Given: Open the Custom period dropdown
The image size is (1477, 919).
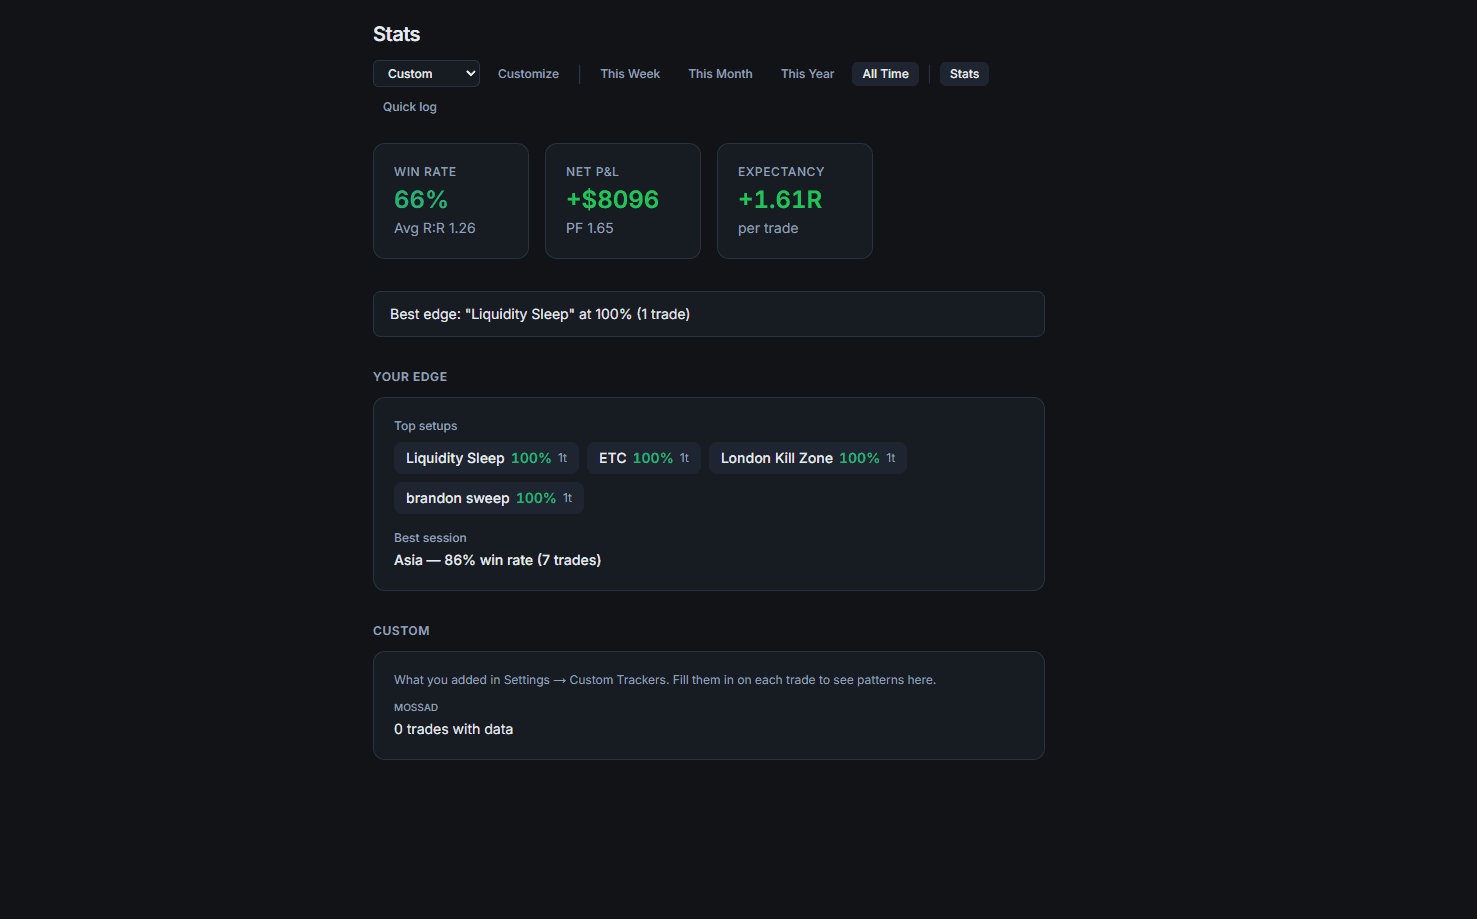Looking at the screenshot, I should [426, 73].
